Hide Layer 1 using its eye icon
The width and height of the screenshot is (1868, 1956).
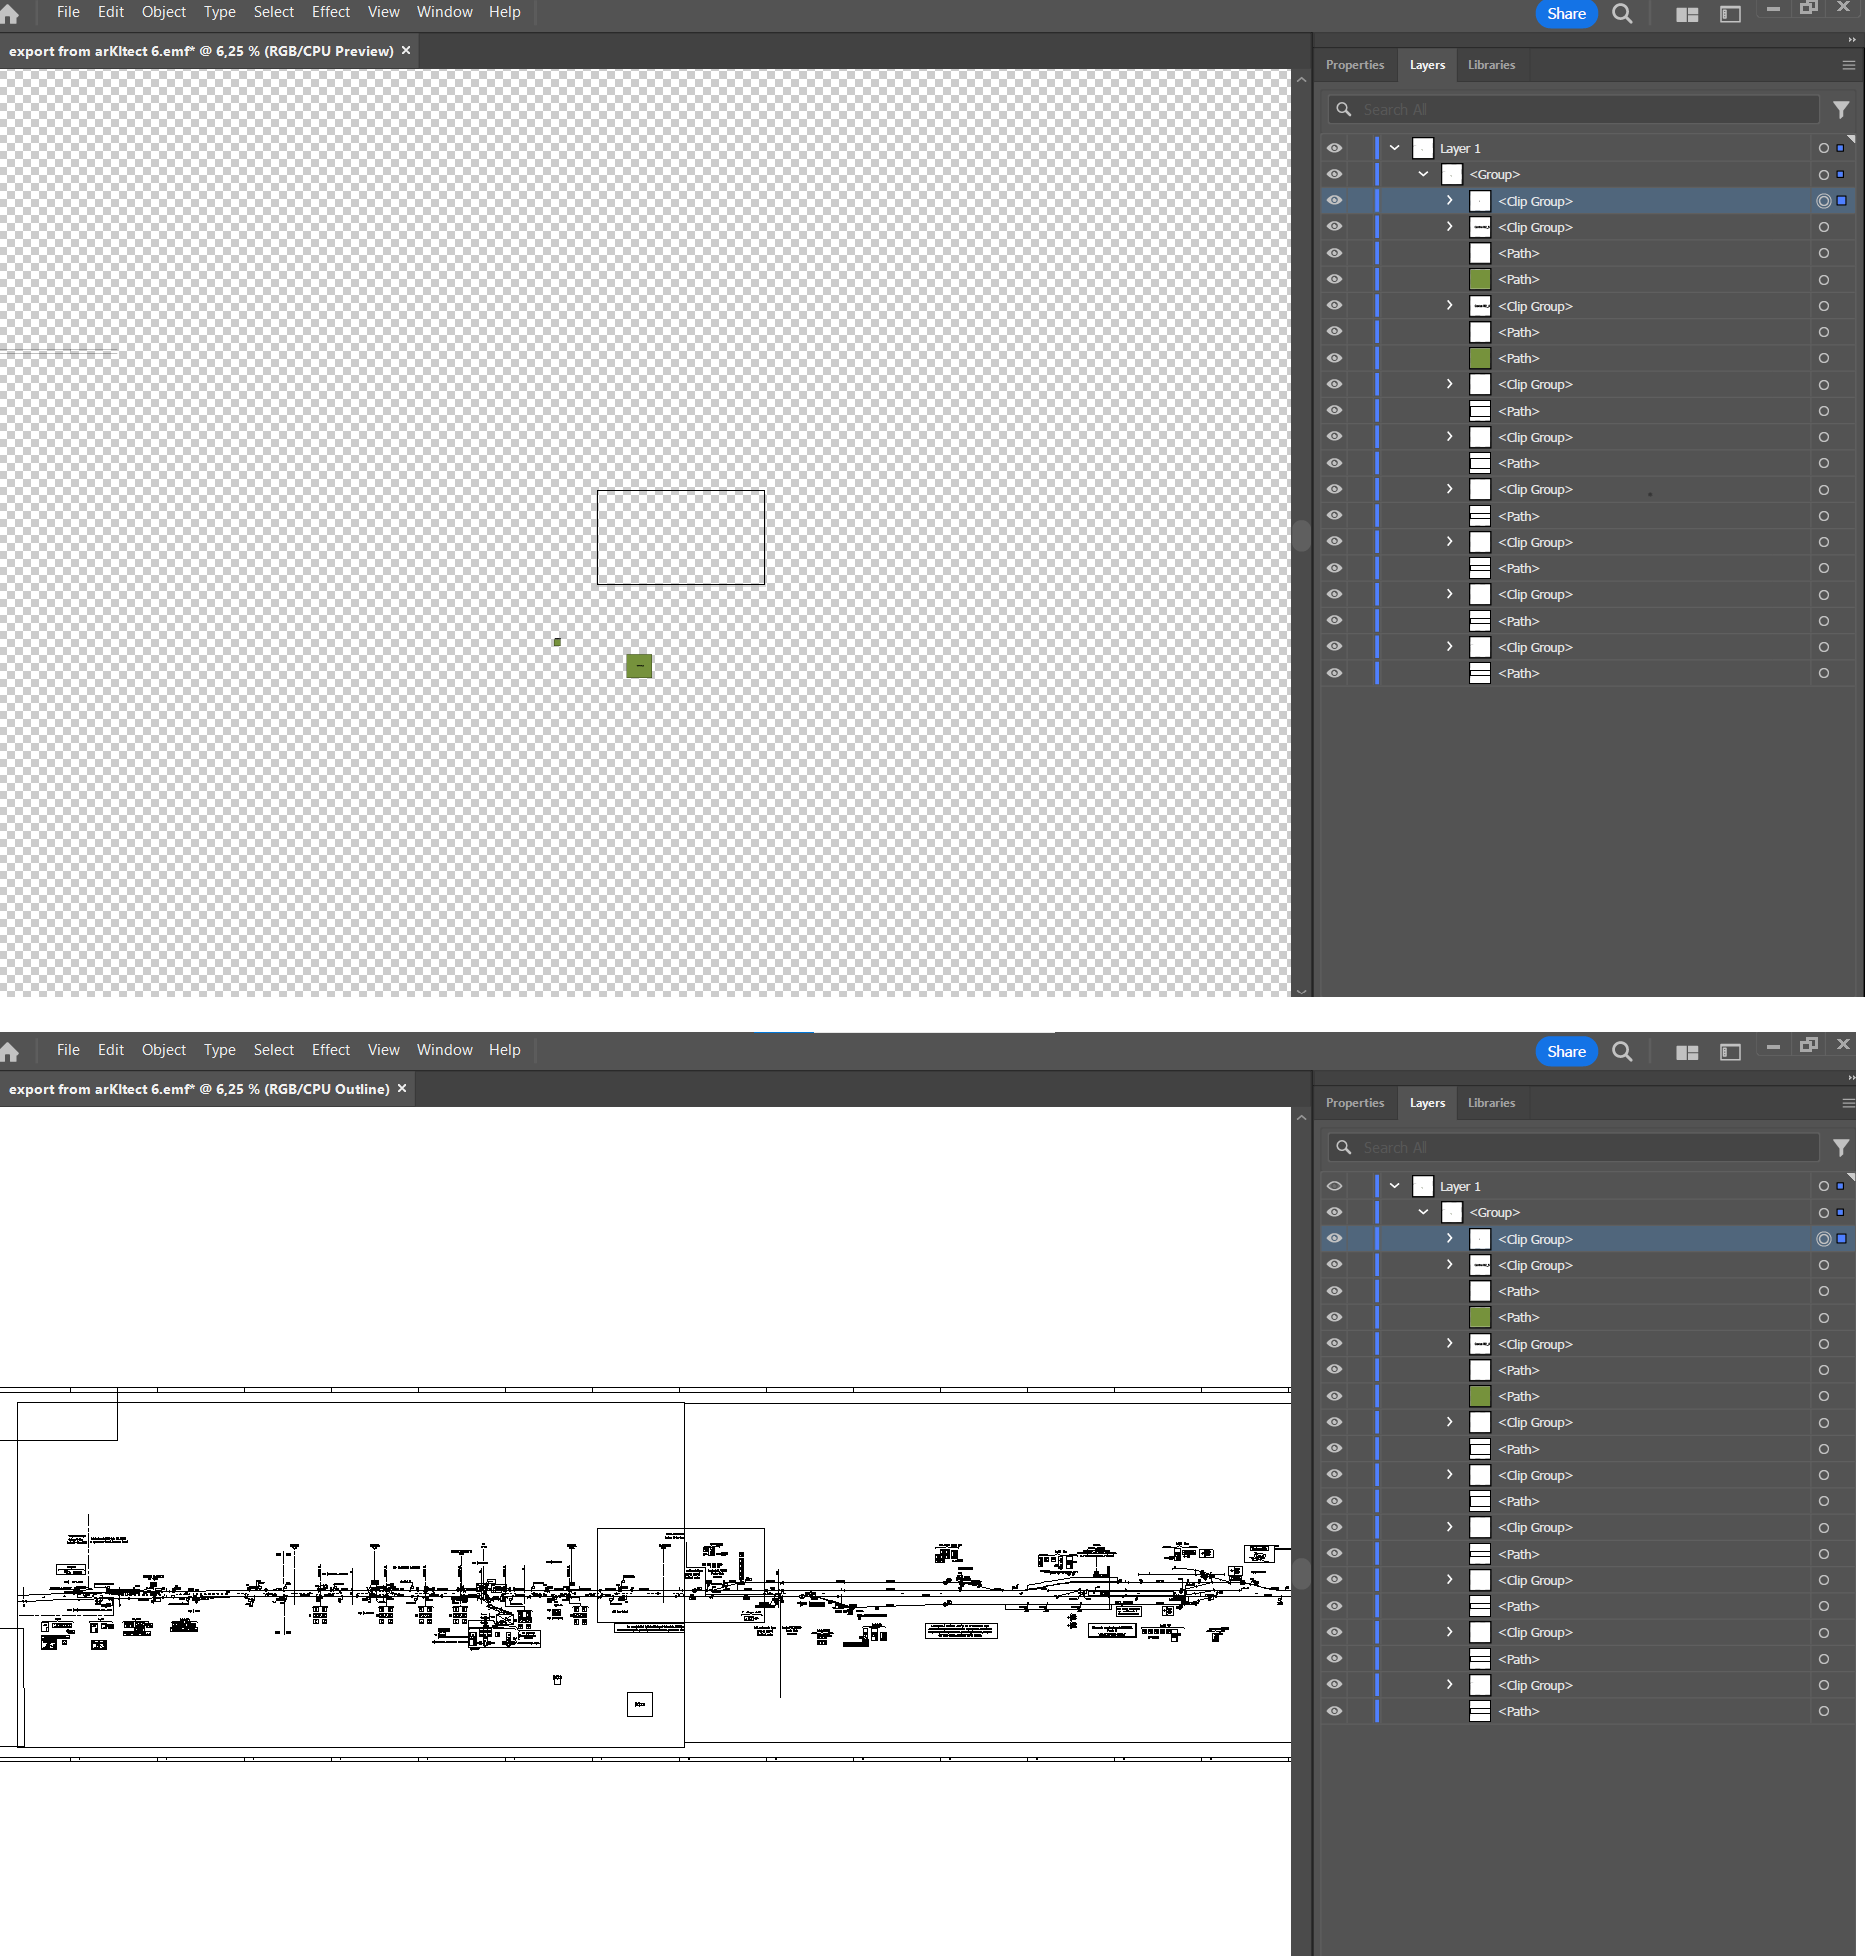point(1334,147)
